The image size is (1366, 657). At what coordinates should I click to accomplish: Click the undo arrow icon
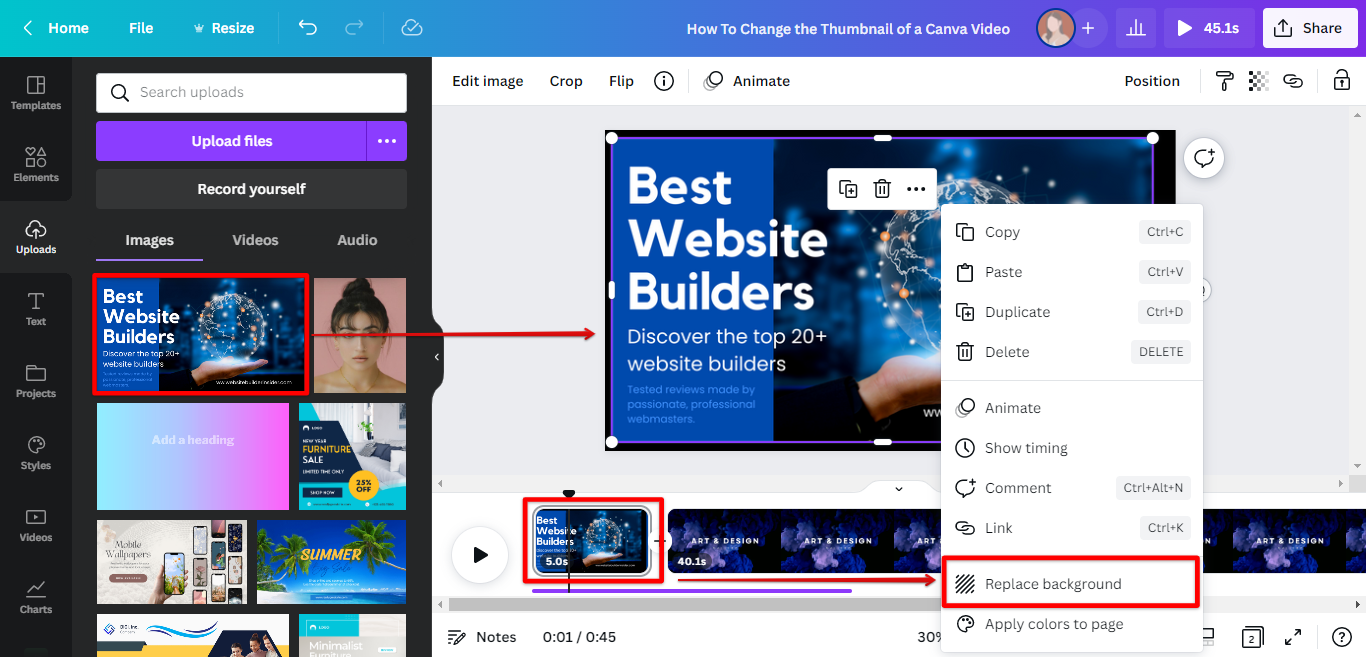click(308, 28)
